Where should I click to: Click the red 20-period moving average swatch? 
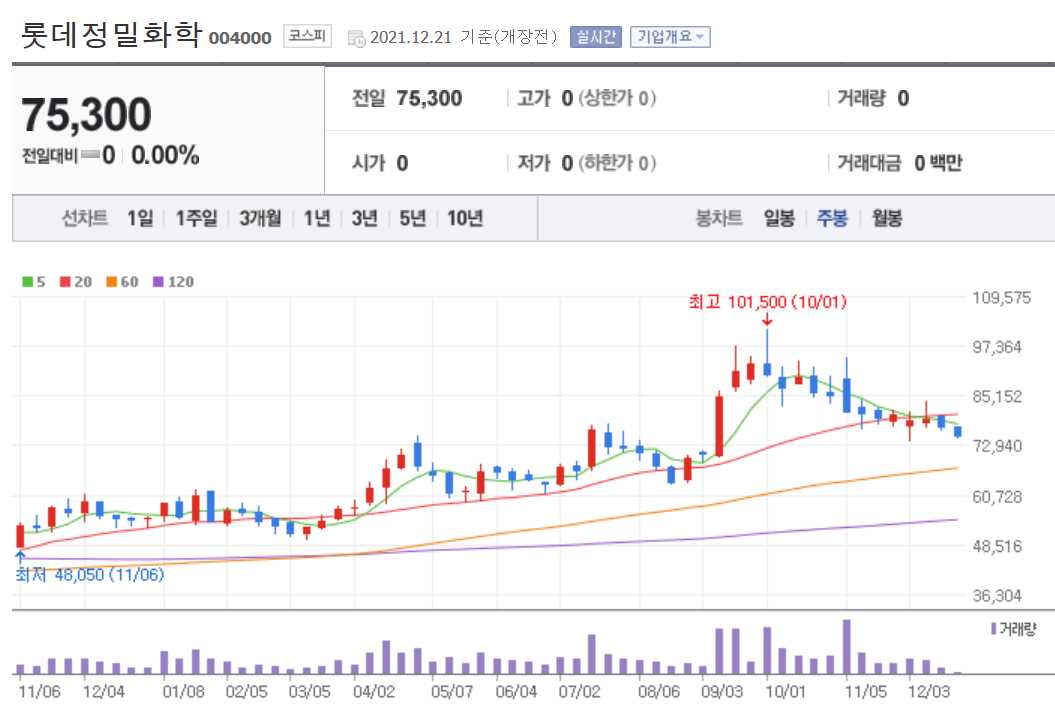click(65, 282)
